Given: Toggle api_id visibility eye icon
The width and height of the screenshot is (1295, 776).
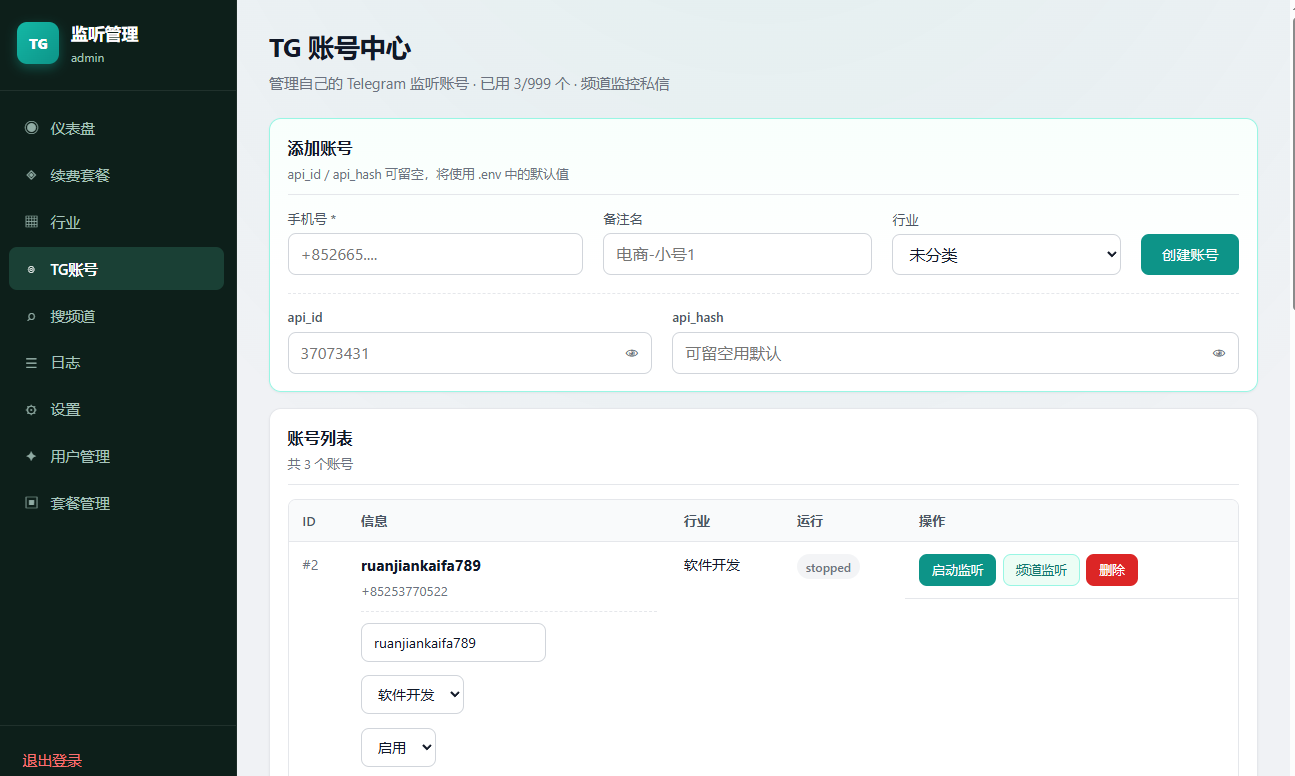Looking at the screenshot, I should pyautogui.click(x=632, y=353).
